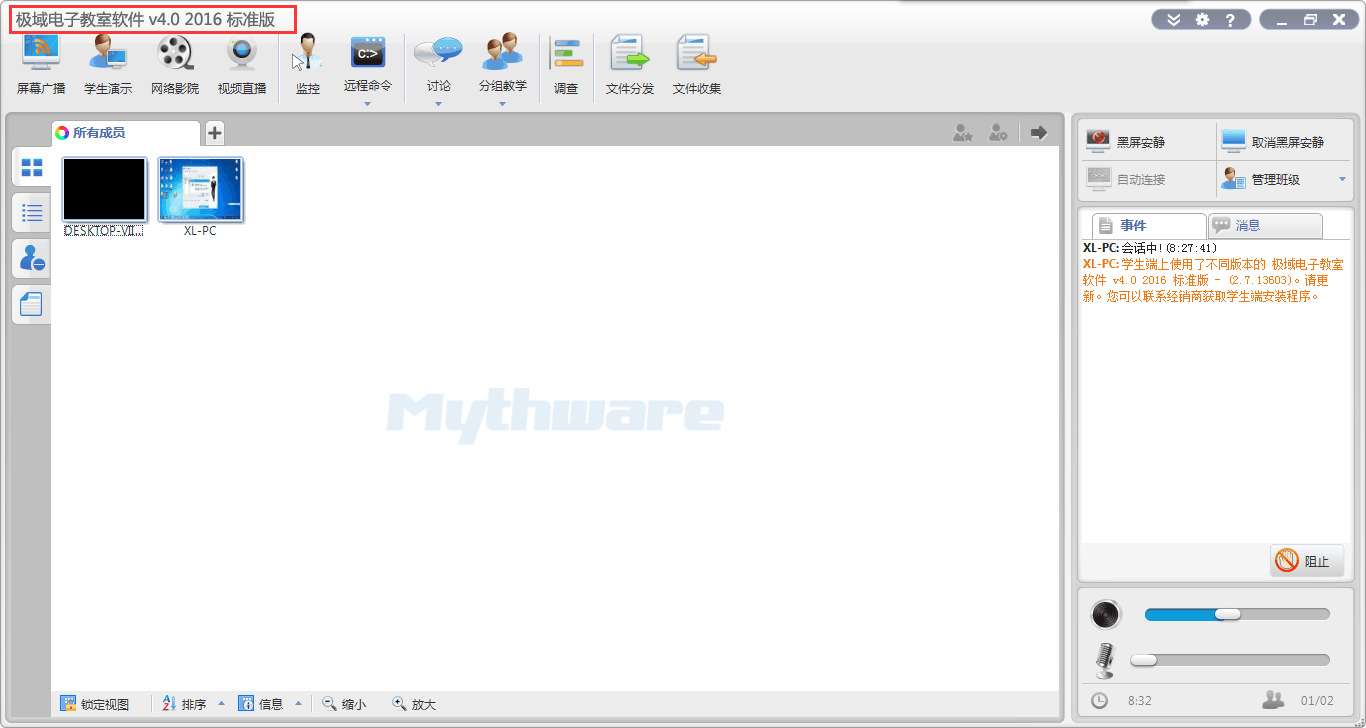Screen dimensions: 1366x728
Task: Switch to 消息 messages tab
Action: tap(1265, 226)
